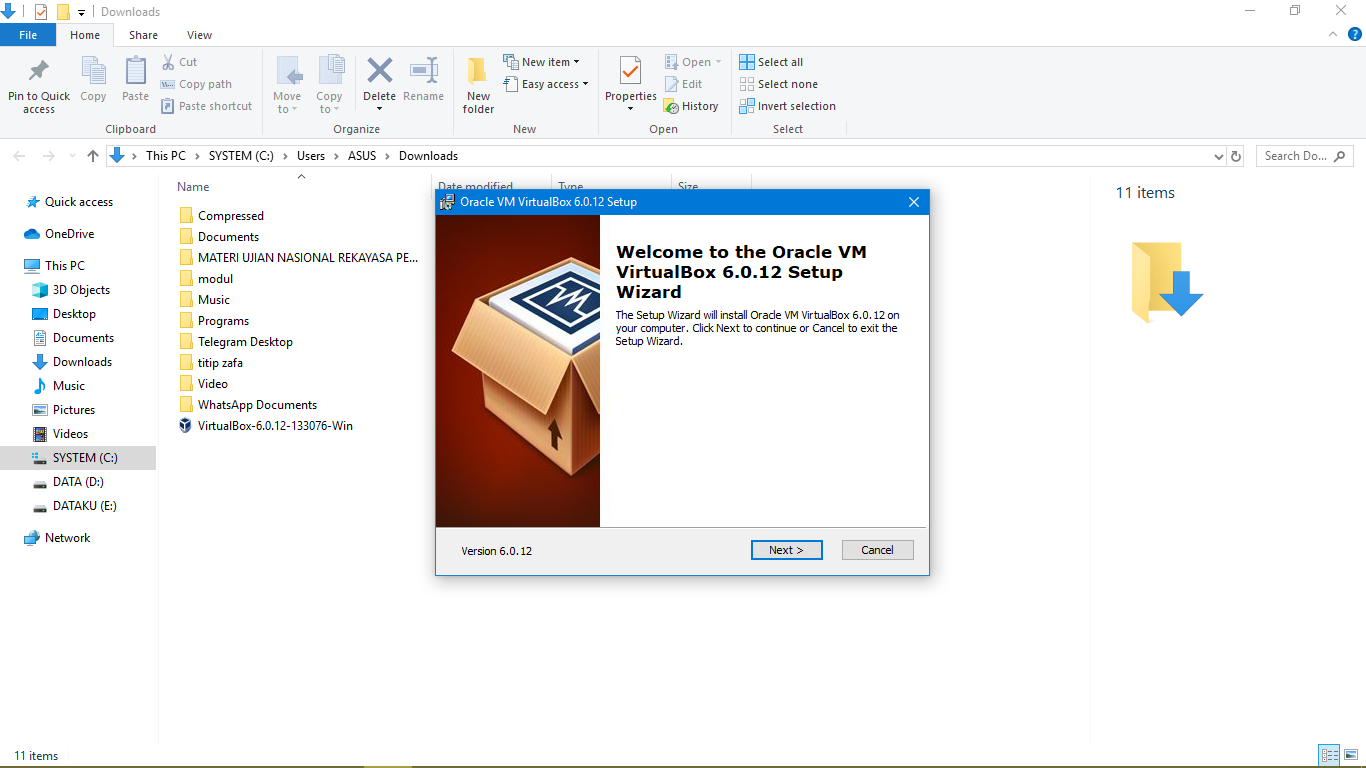The width and height of the screenshot is (1366, 768).
Task: Click the Select all icon
Action: coord(771,61)
